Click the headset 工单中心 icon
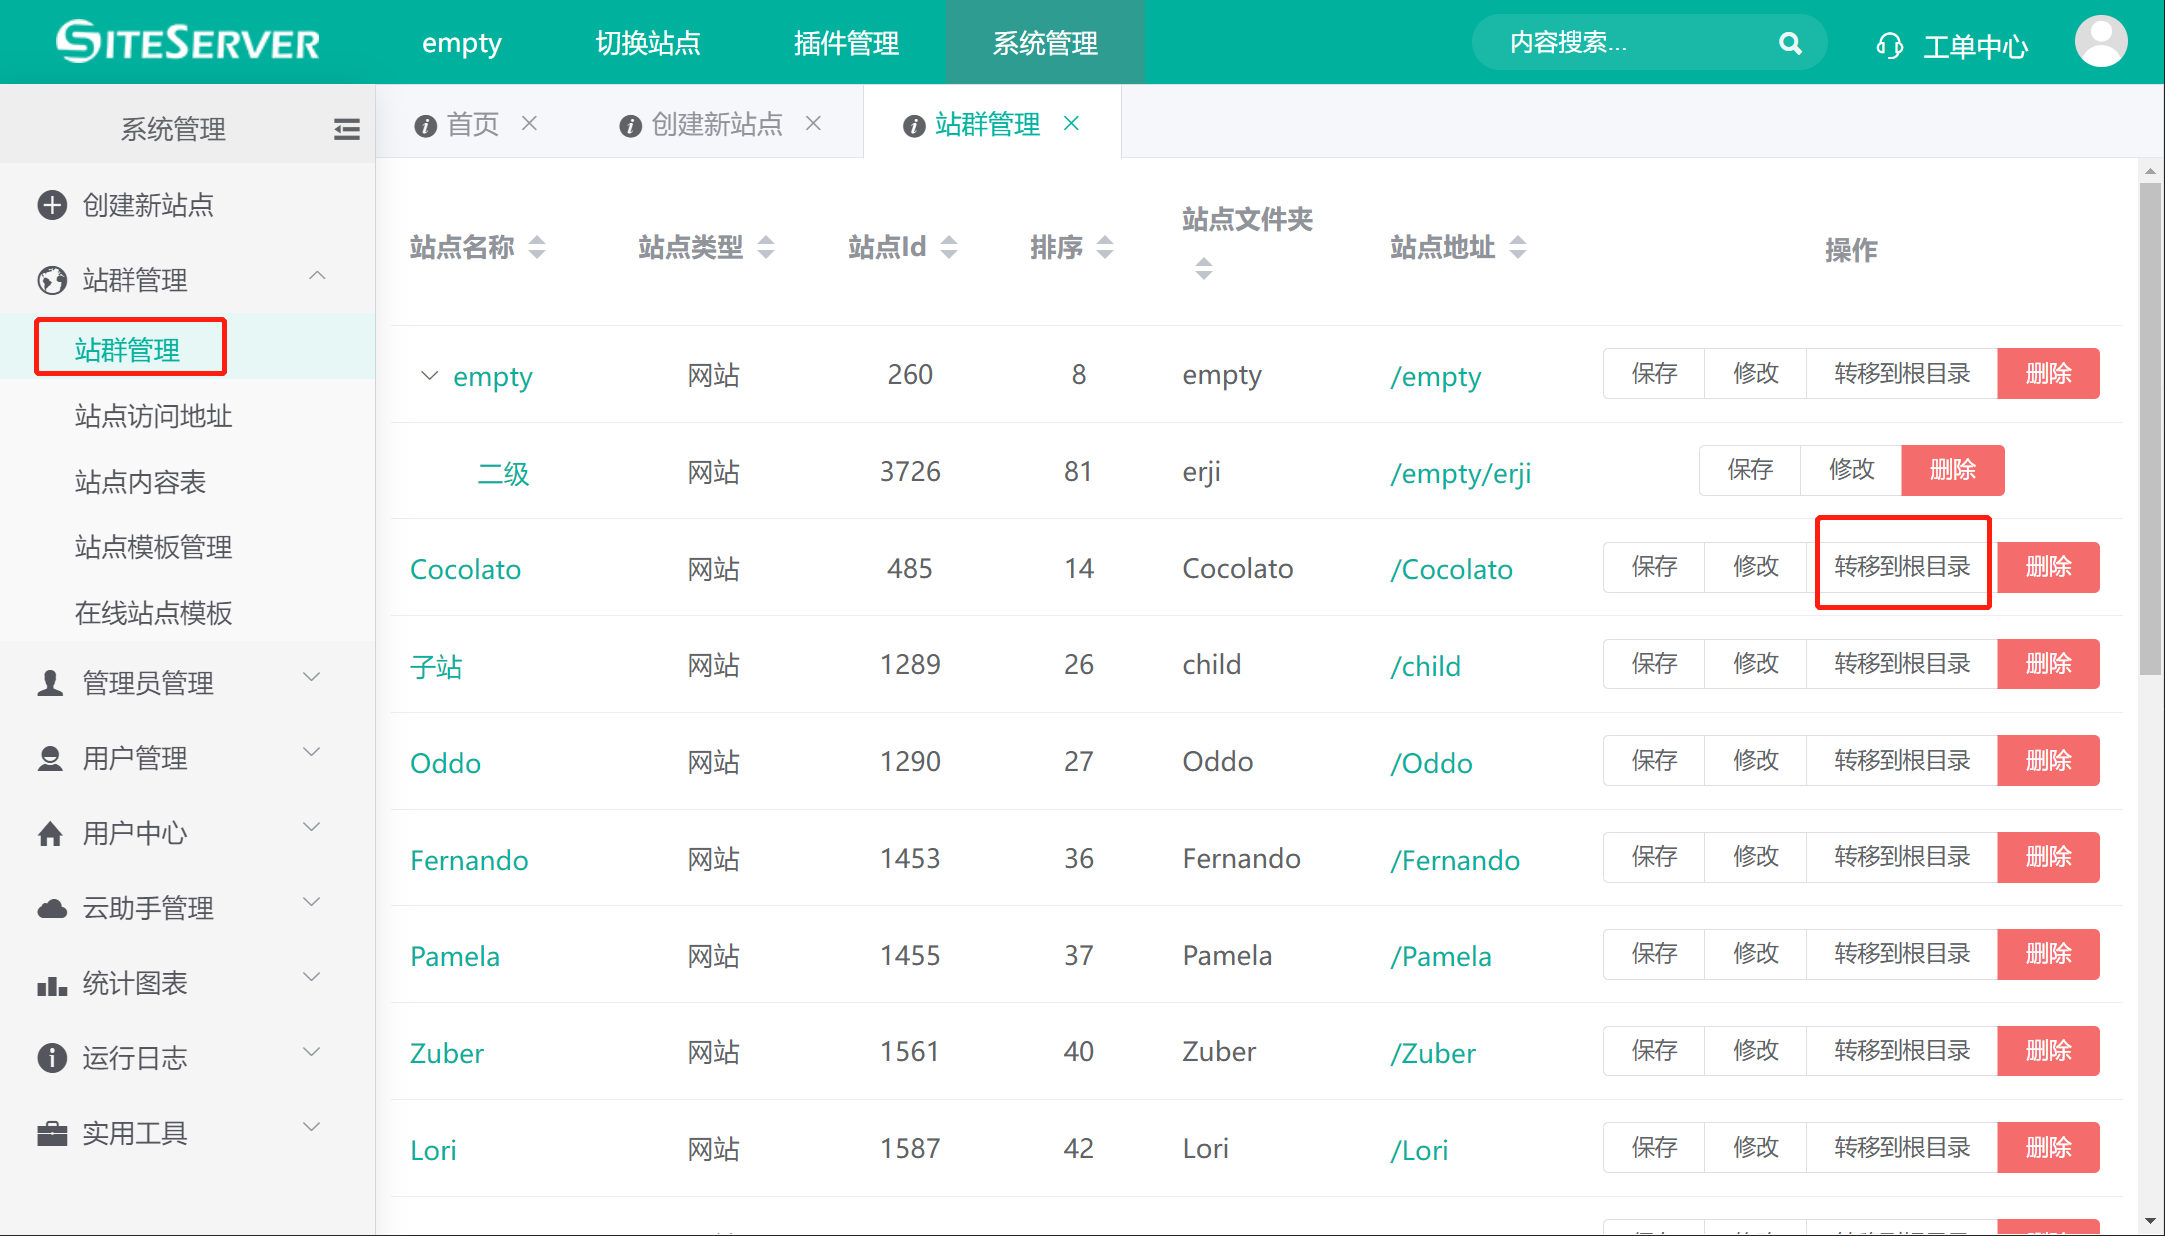Screen dimensions: 2165x1236 pyautogui.click(x=1889, y=46)
